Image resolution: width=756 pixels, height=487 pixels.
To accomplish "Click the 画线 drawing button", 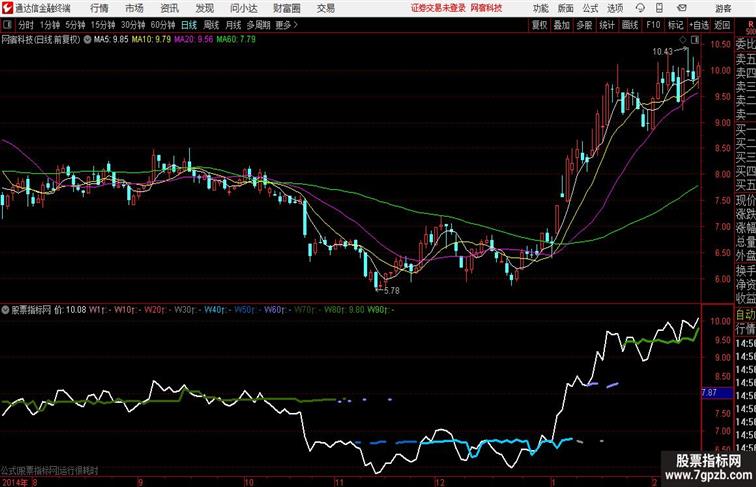I will [x=630, y=25].
